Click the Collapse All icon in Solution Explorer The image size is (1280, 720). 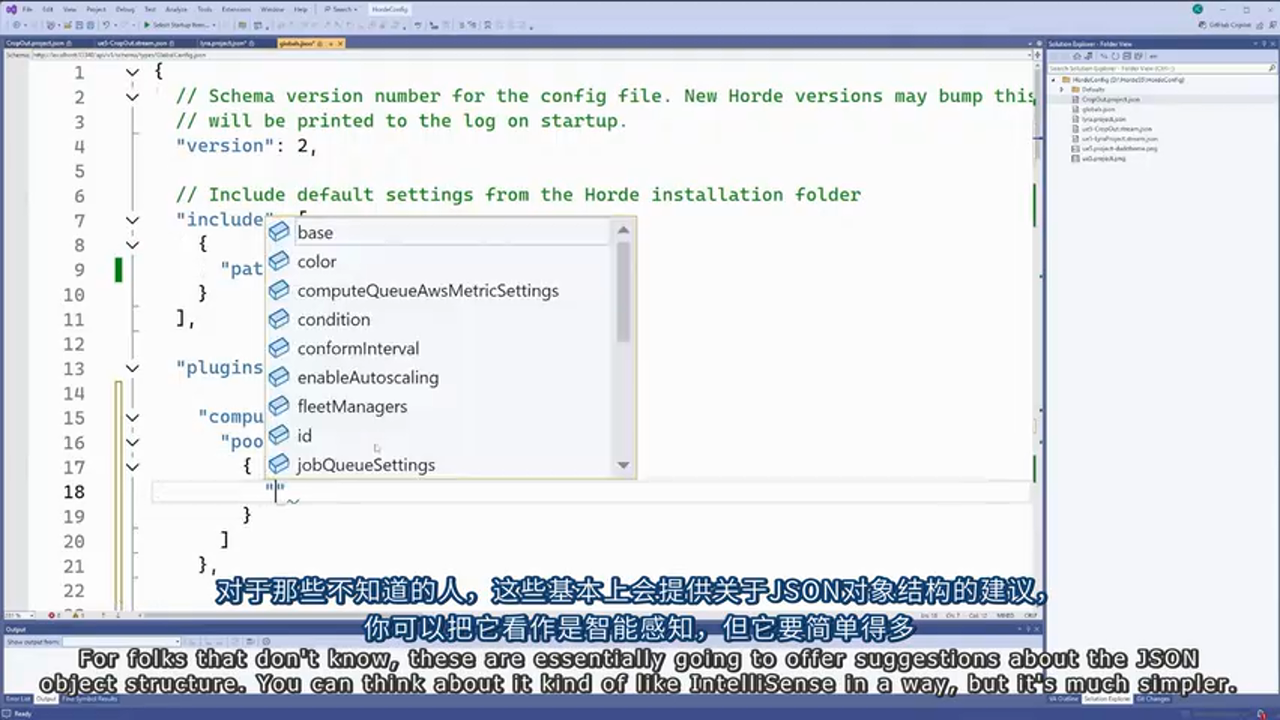point(1125,56)
